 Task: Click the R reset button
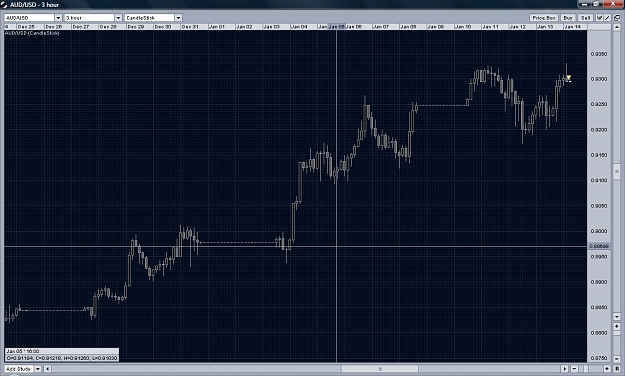tap(617, 369)
